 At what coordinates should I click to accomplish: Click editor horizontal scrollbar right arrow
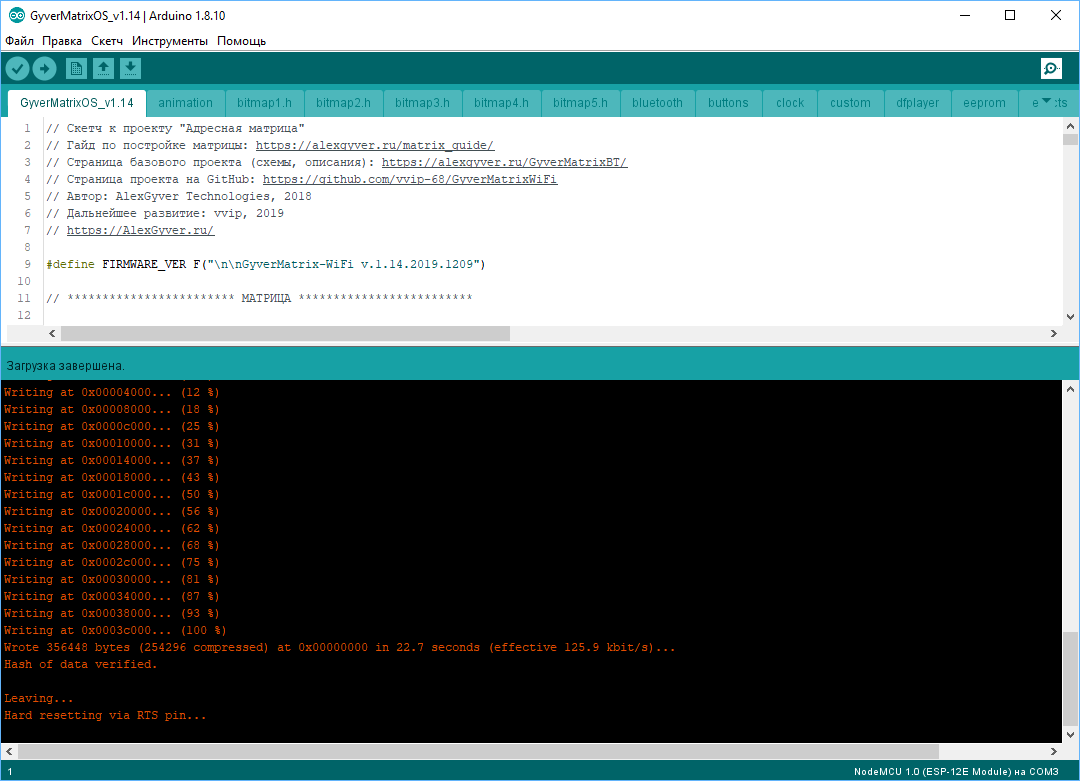coord(1054,333)
